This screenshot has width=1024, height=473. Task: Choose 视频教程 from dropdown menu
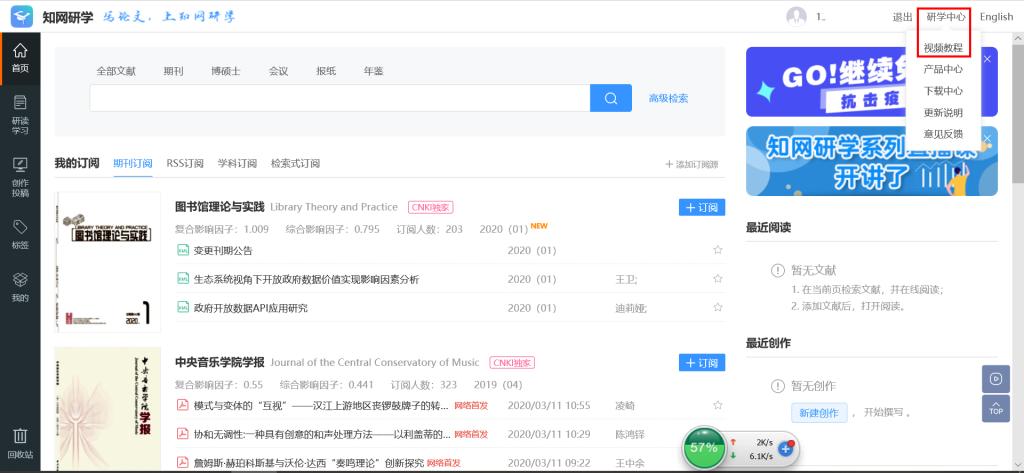[x=943, y=48]
